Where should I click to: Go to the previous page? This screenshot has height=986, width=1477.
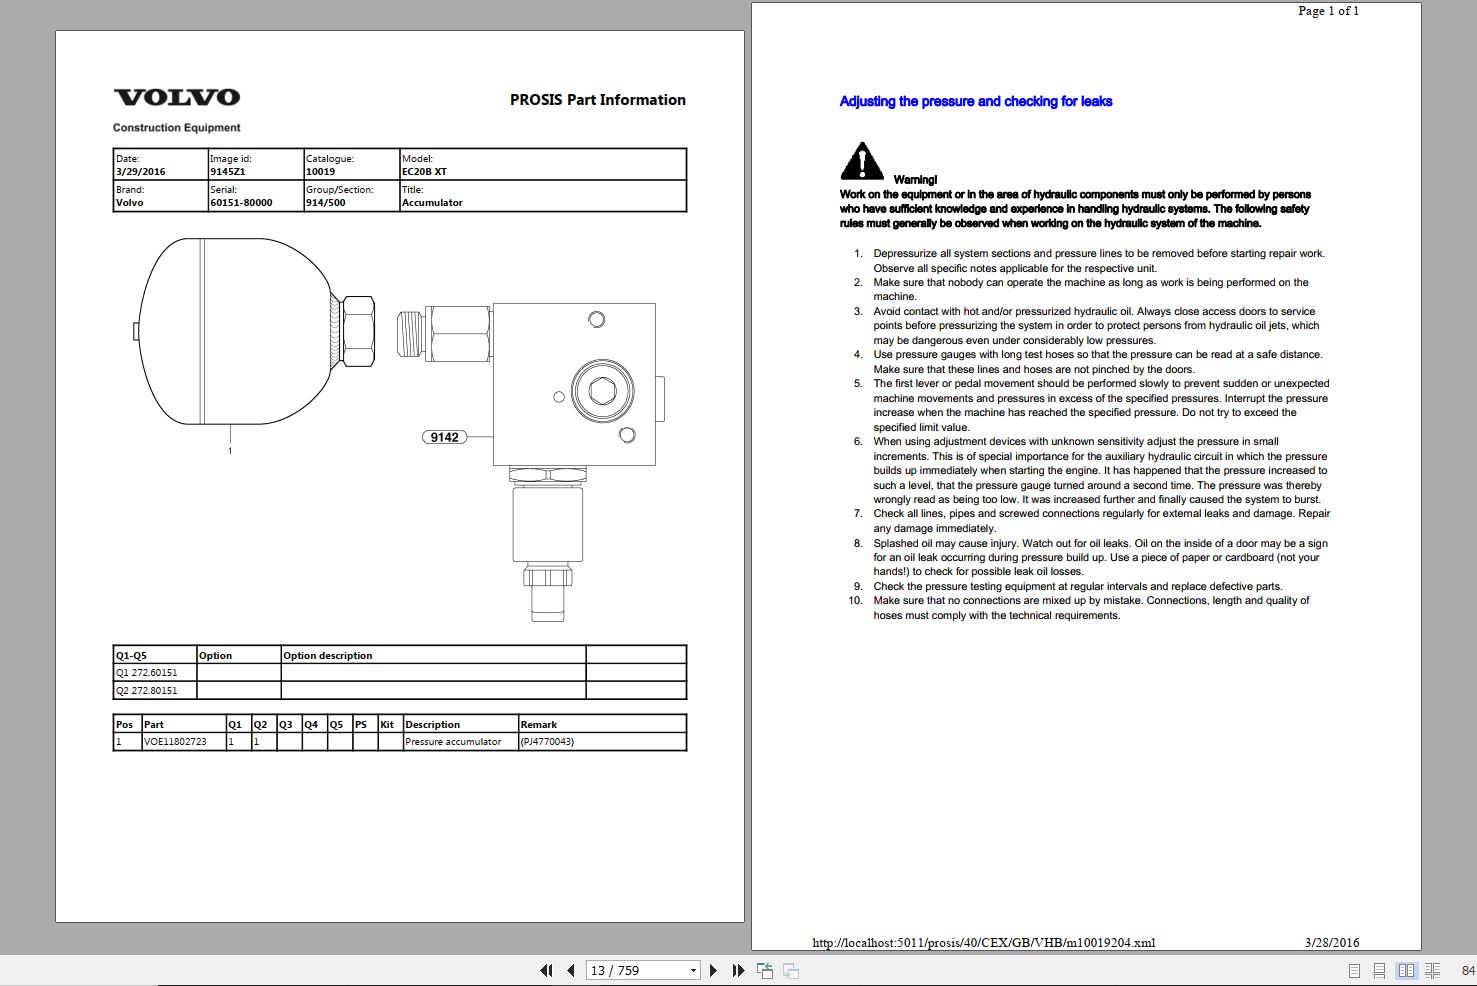(x=570, y=970)
